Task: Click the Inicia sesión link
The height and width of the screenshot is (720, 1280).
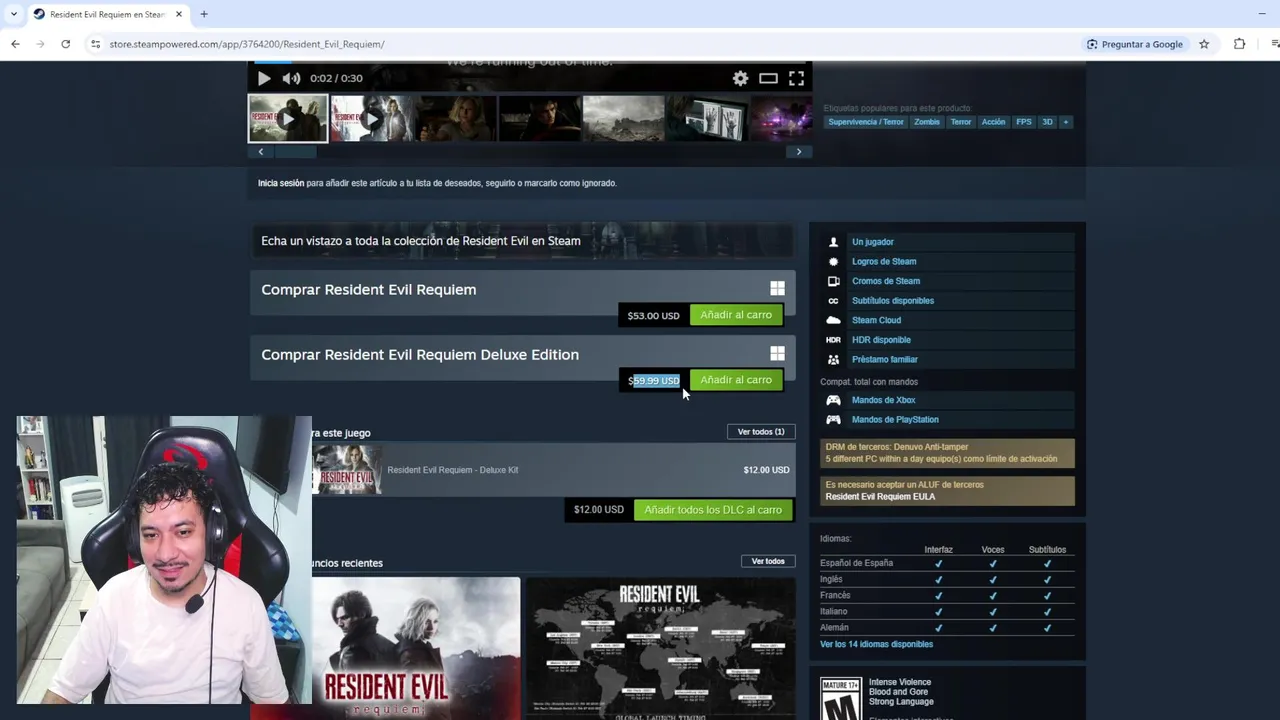Action: point(281,183)
